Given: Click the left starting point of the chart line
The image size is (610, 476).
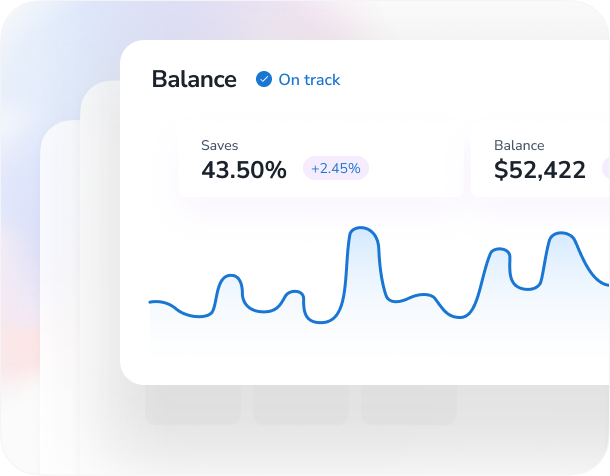Looking at the screenshot, I should pyautogui.click(x=151, y=301).
